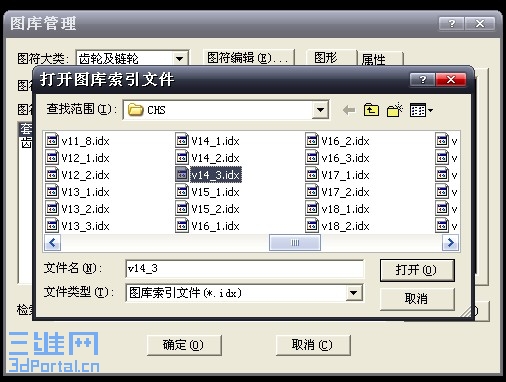The width and height of the screenshot is (506, 382).
Task: Click the file icon of V16_2.idx
Action: (312, 140)
